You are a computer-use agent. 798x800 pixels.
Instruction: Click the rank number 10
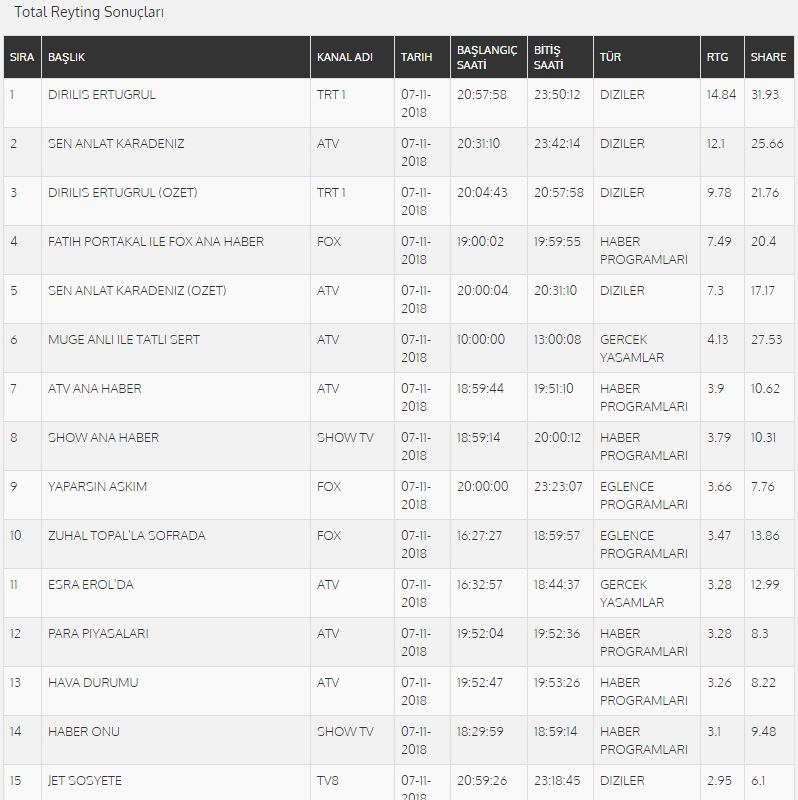coord(15,536)
